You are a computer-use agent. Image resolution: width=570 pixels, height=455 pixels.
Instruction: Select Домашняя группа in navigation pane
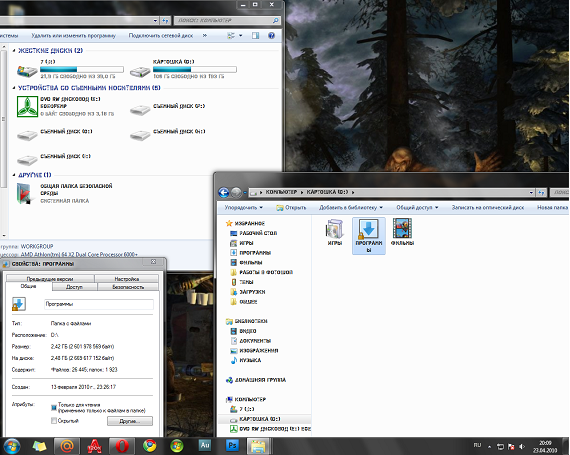point(260,380)
